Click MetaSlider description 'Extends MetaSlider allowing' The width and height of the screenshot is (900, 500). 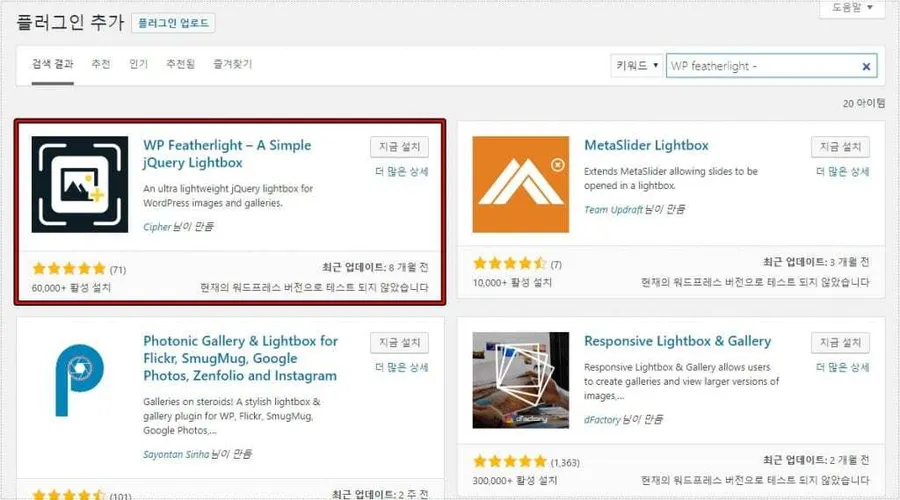[671, 179]
